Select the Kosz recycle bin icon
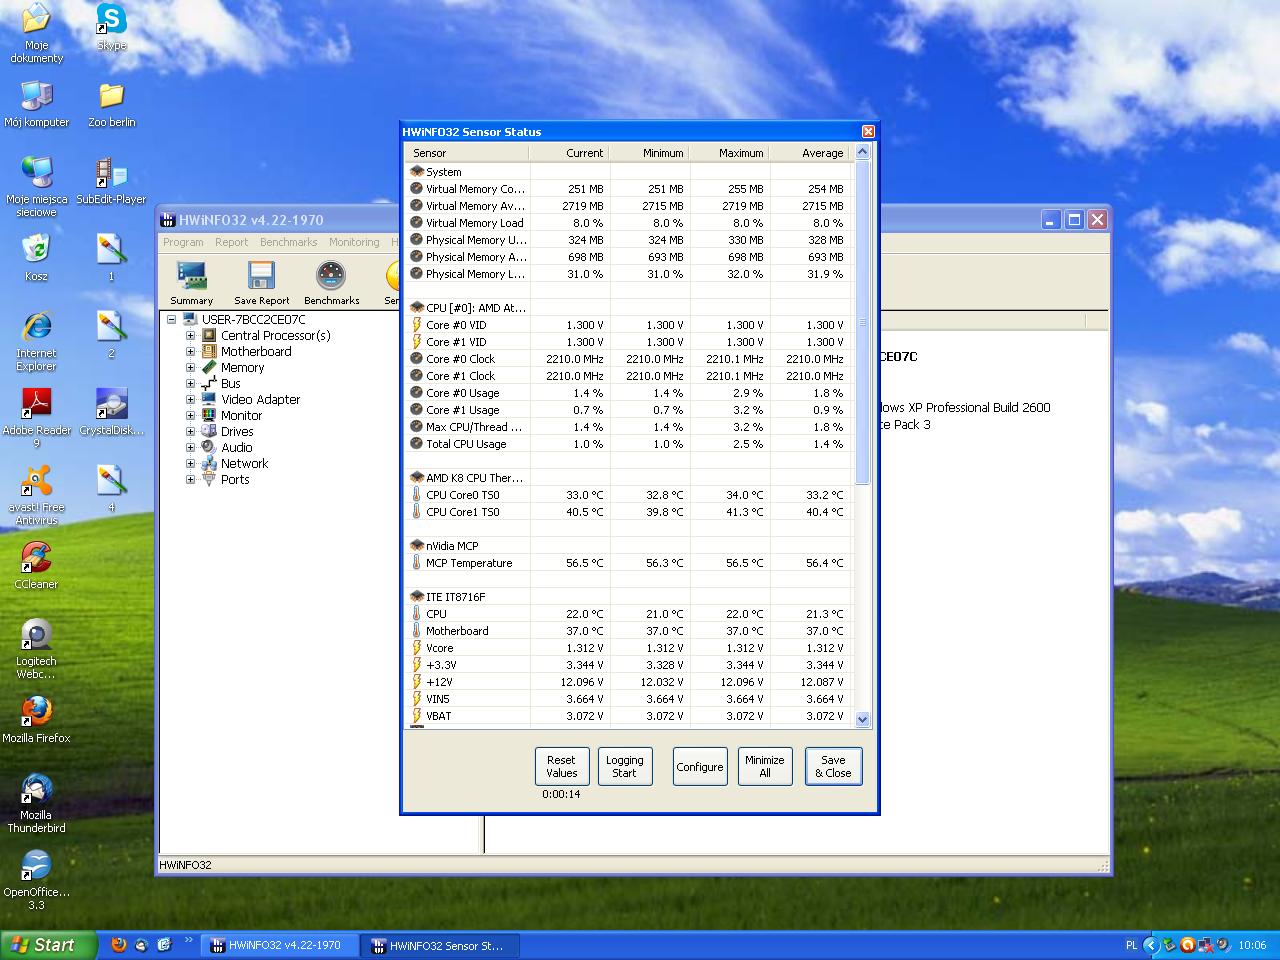 tap(36, 258)
